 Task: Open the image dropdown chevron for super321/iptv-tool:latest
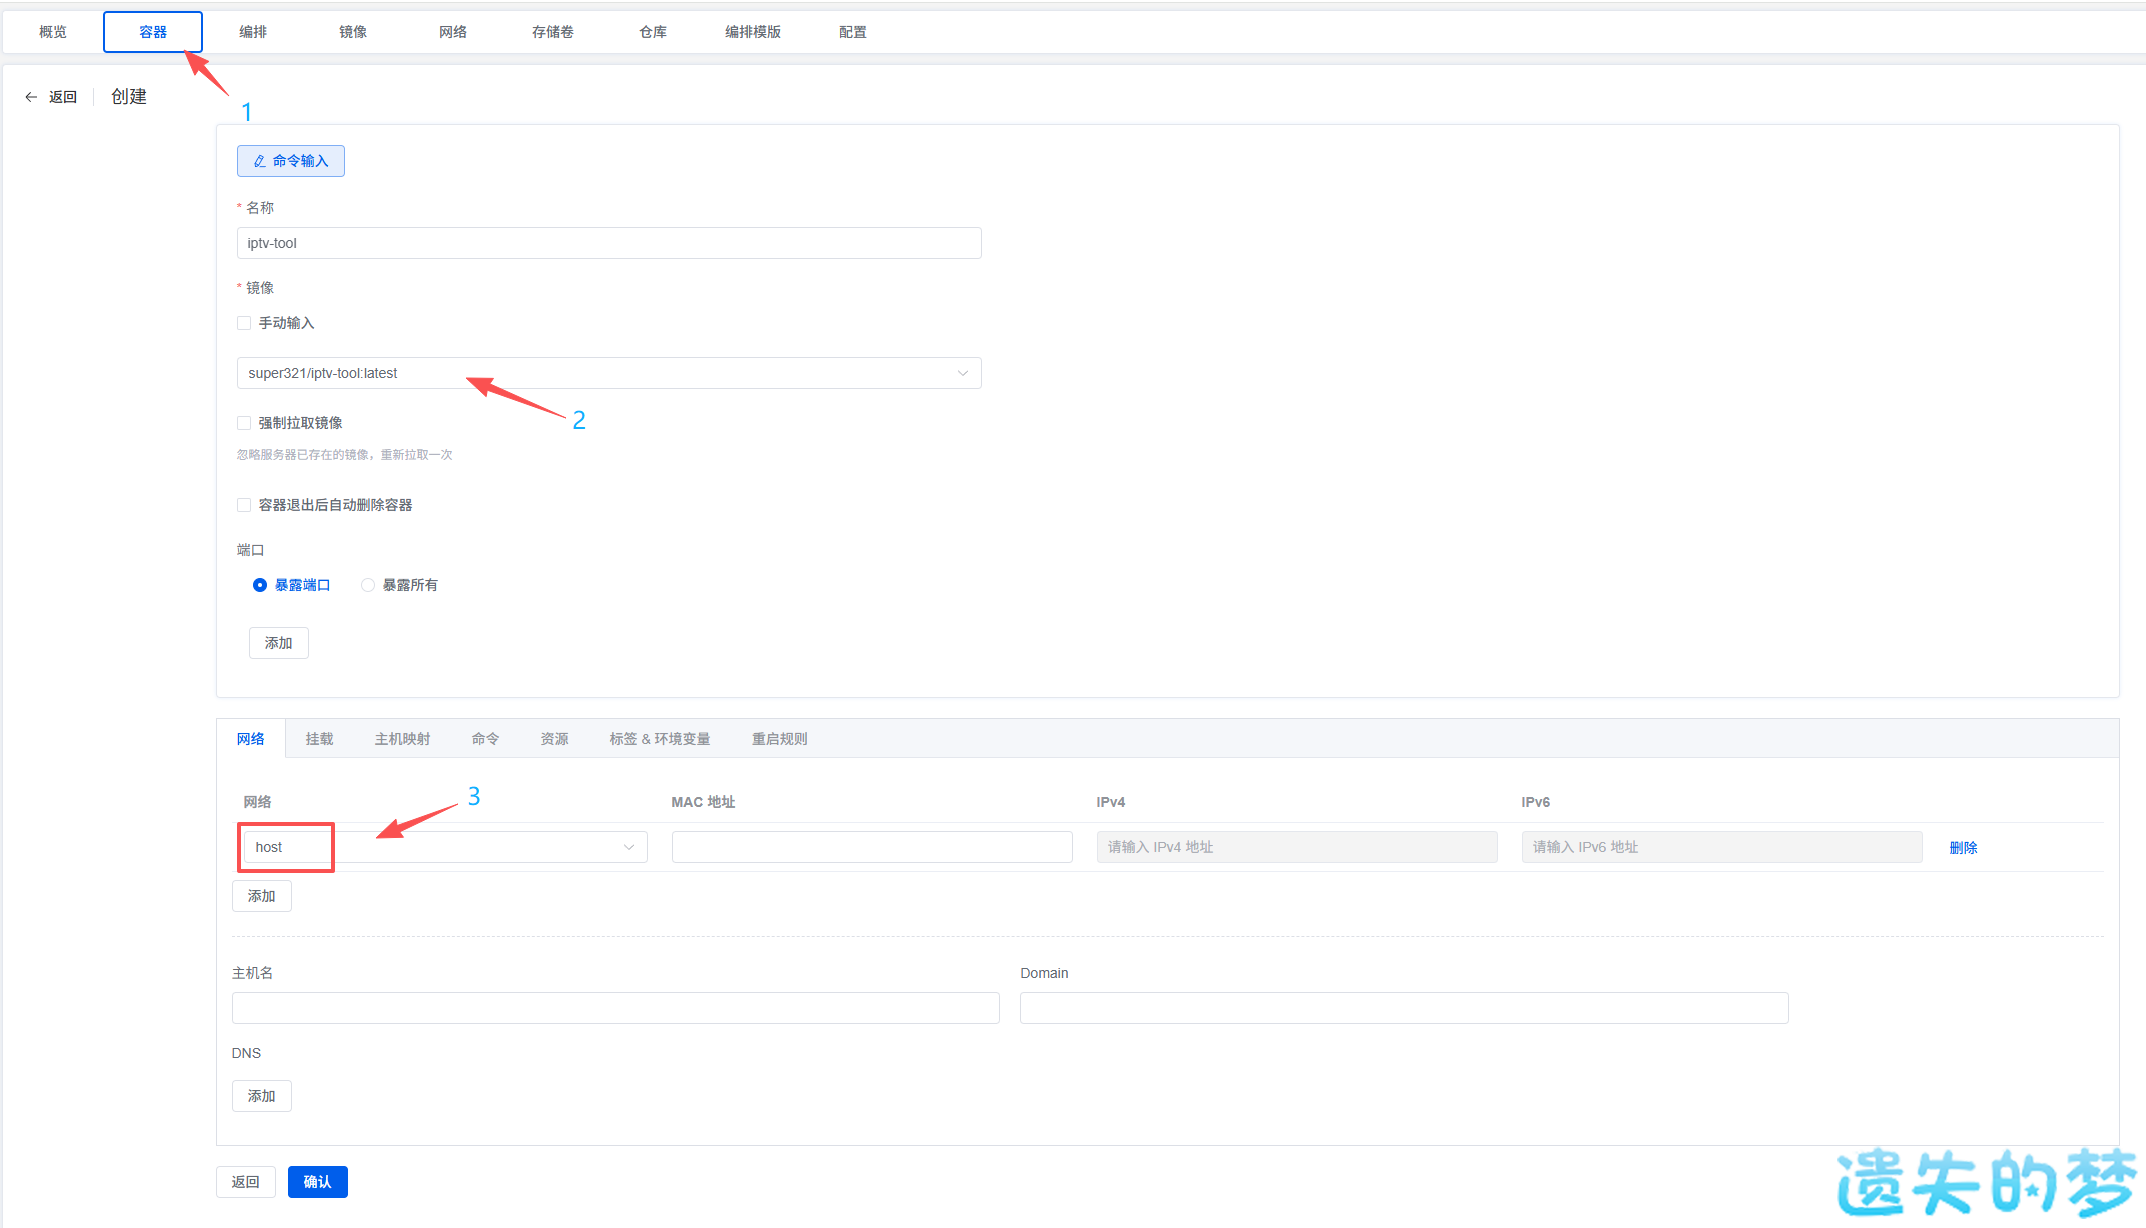[x=963, y=373]
